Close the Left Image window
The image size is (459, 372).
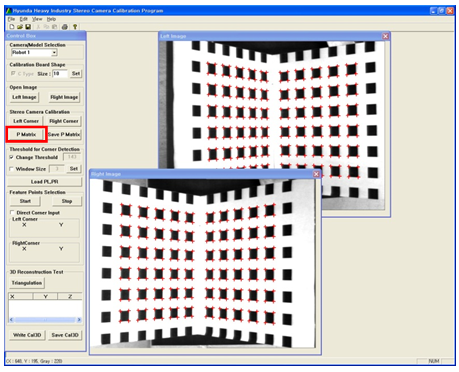[x=386, y=36]
